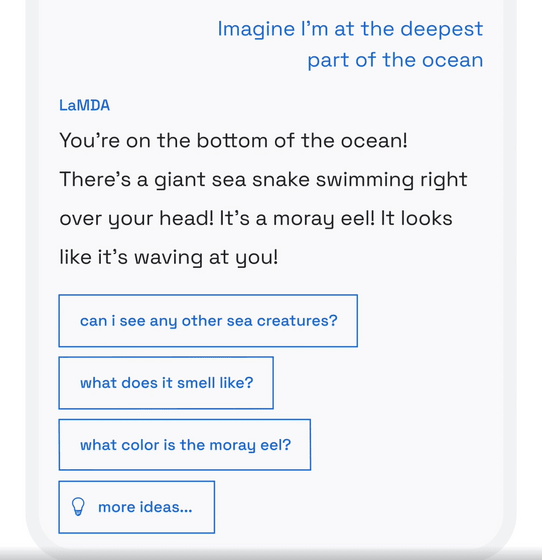
Task: Choose the 'what does it smell like?' suggestion
Action: pyautogui.click(x=166, y=383)
